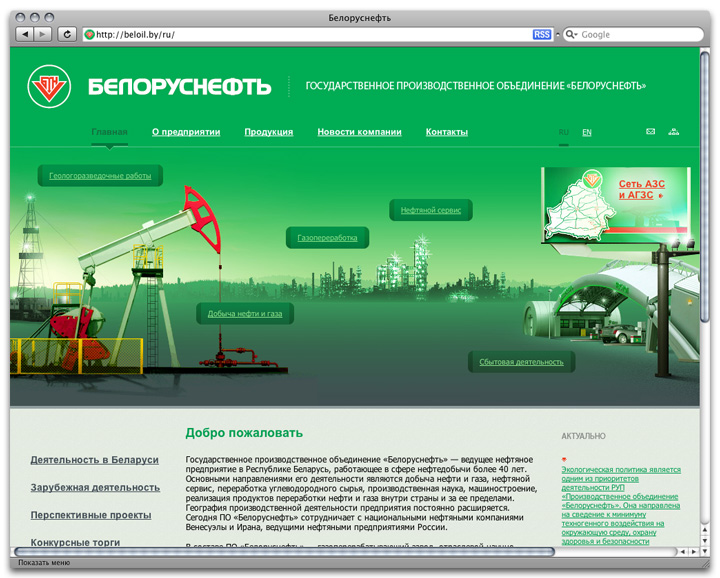Open the mail envelope icon in site header
This screenshot has height=578, width=720.
pos(650,132)
